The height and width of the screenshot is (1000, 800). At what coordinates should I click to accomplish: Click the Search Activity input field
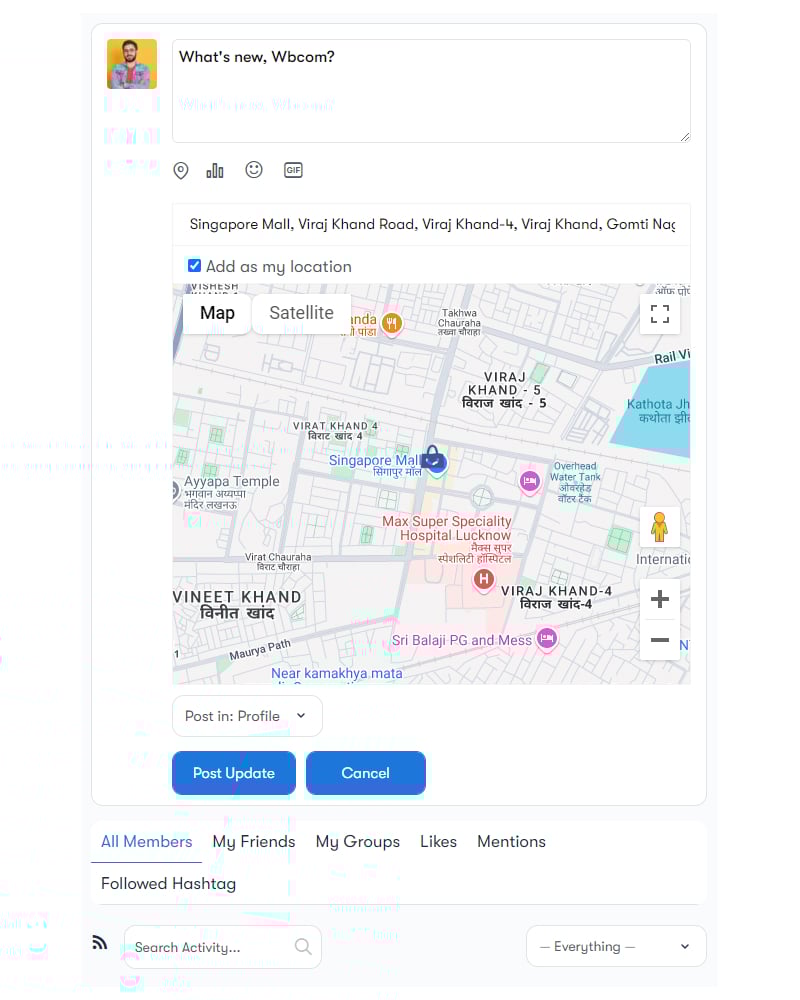(x=212, y=947)
